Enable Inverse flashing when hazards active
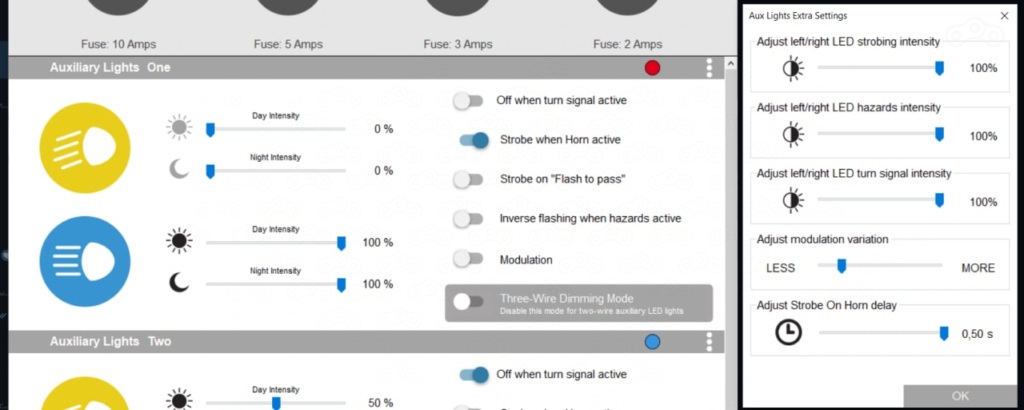This screenshot has width=1024, height=410. [x=467, y=218]
